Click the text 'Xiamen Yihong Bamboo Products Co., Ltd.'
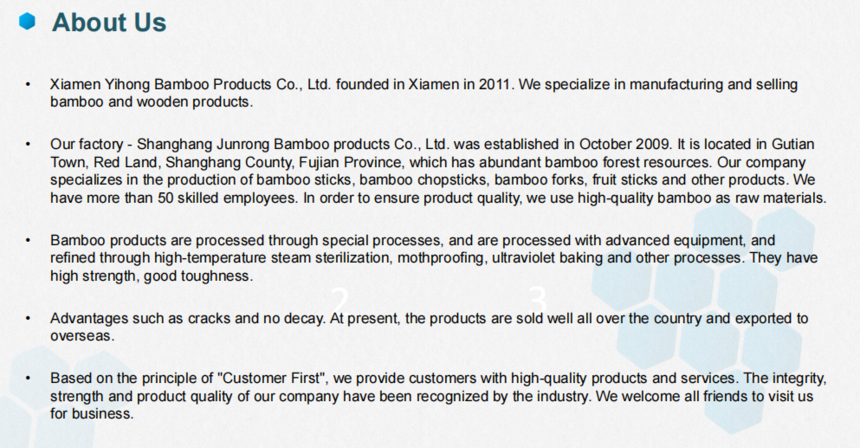This screenshot has height=448, width=860. click(x=191, y=84)
